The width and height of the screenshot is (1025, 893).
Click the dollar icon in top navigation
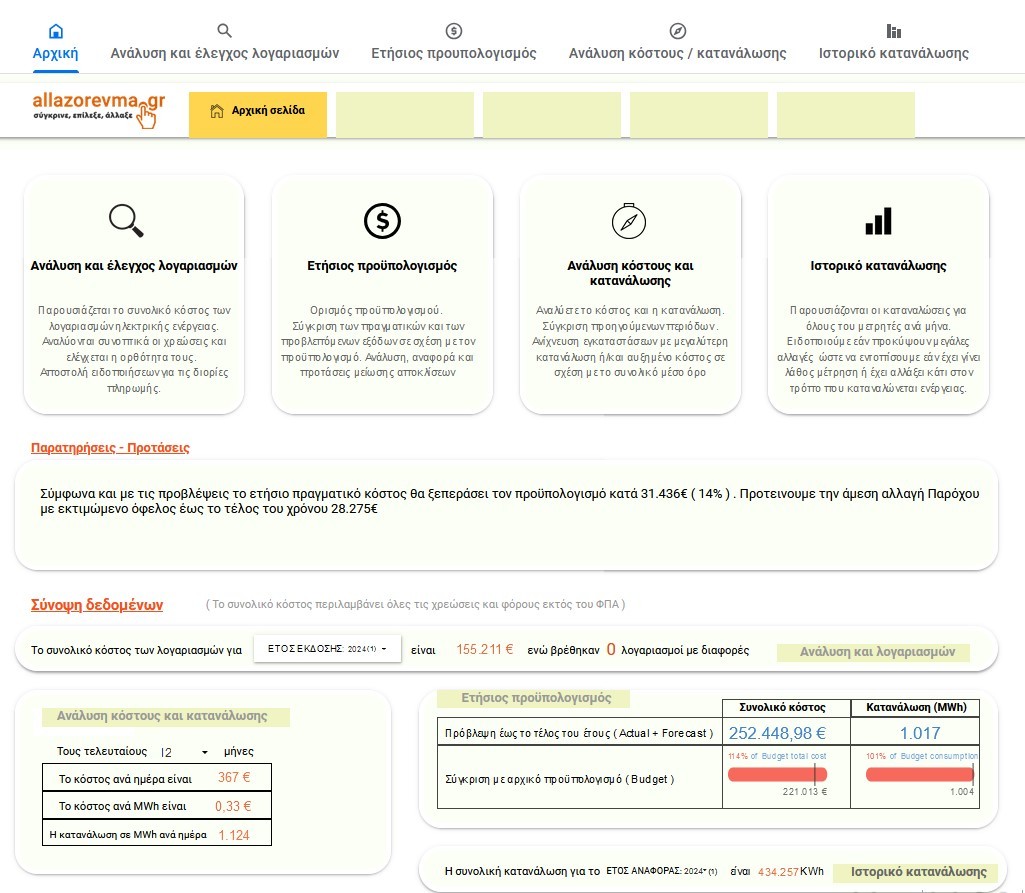click(454, 31)
